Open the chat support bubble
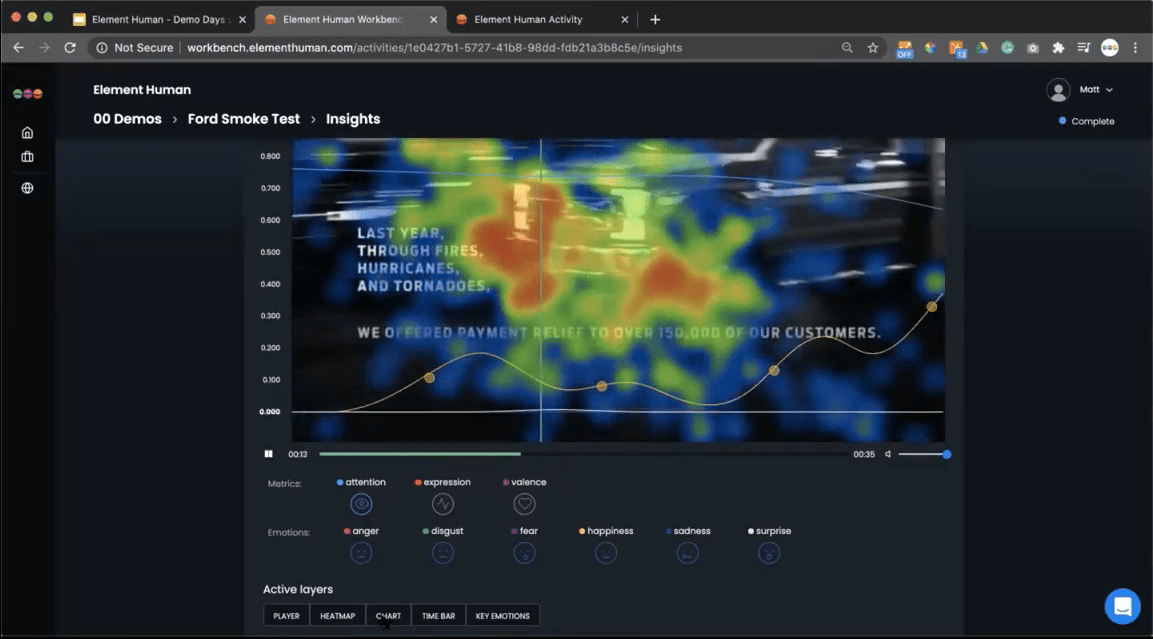The image size is (1153, 639). 1122,606
